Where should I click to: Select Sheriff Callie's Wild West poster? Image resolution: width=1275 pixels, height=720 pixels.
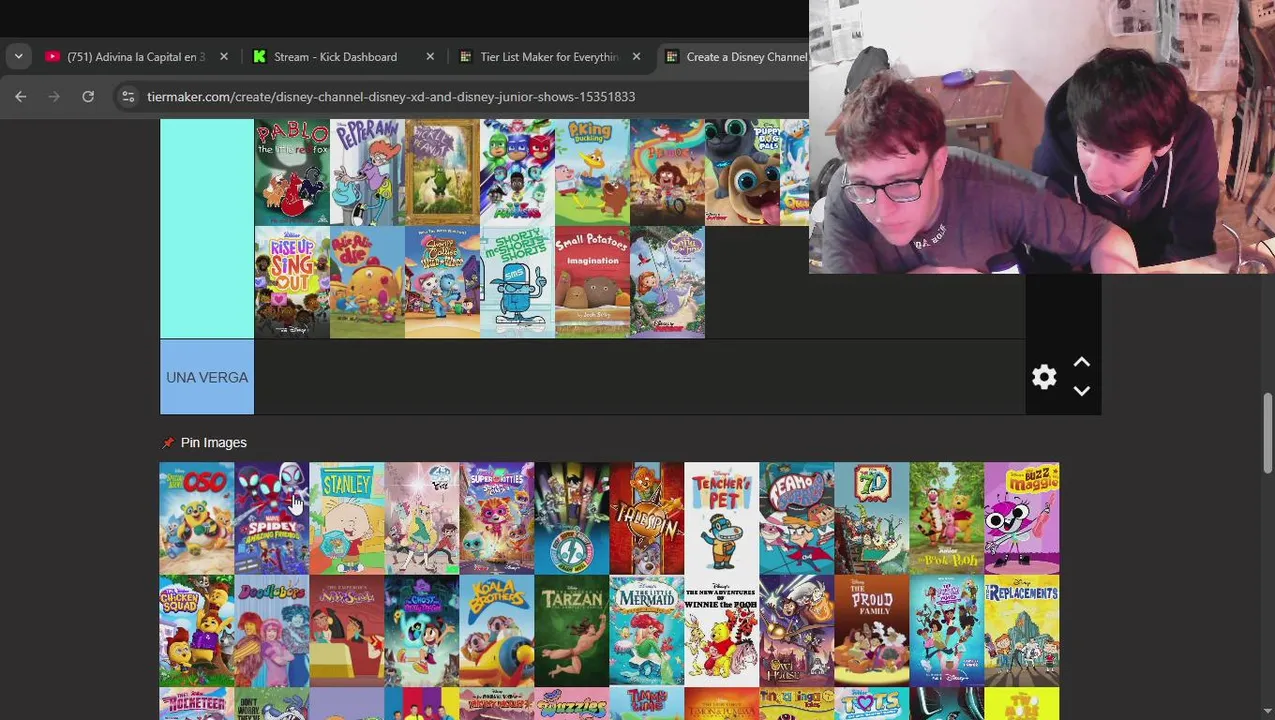442,282
